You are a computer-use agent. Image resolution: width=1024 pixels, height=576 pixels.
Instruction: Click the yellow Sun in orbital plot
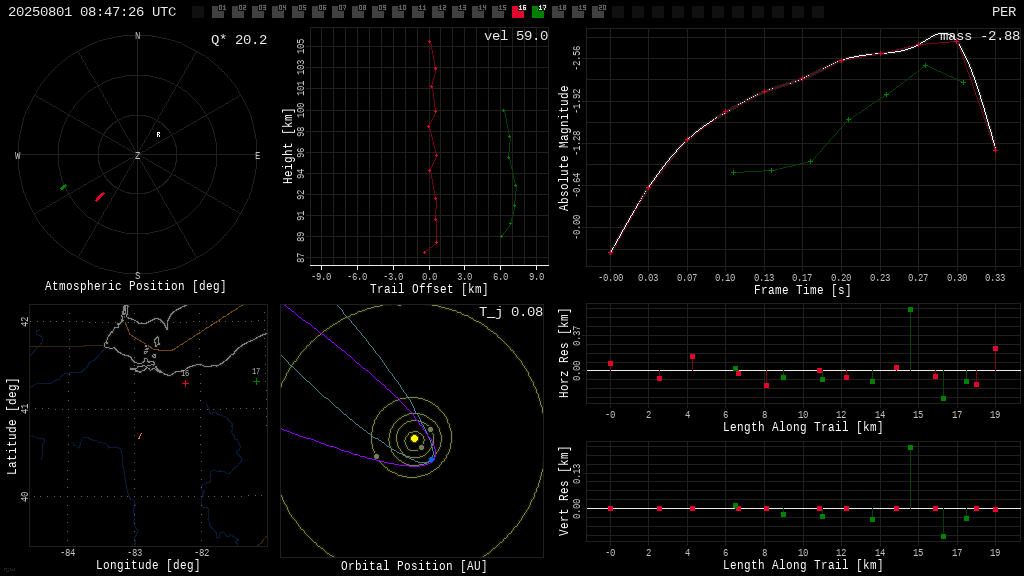(x=414, y=438)
